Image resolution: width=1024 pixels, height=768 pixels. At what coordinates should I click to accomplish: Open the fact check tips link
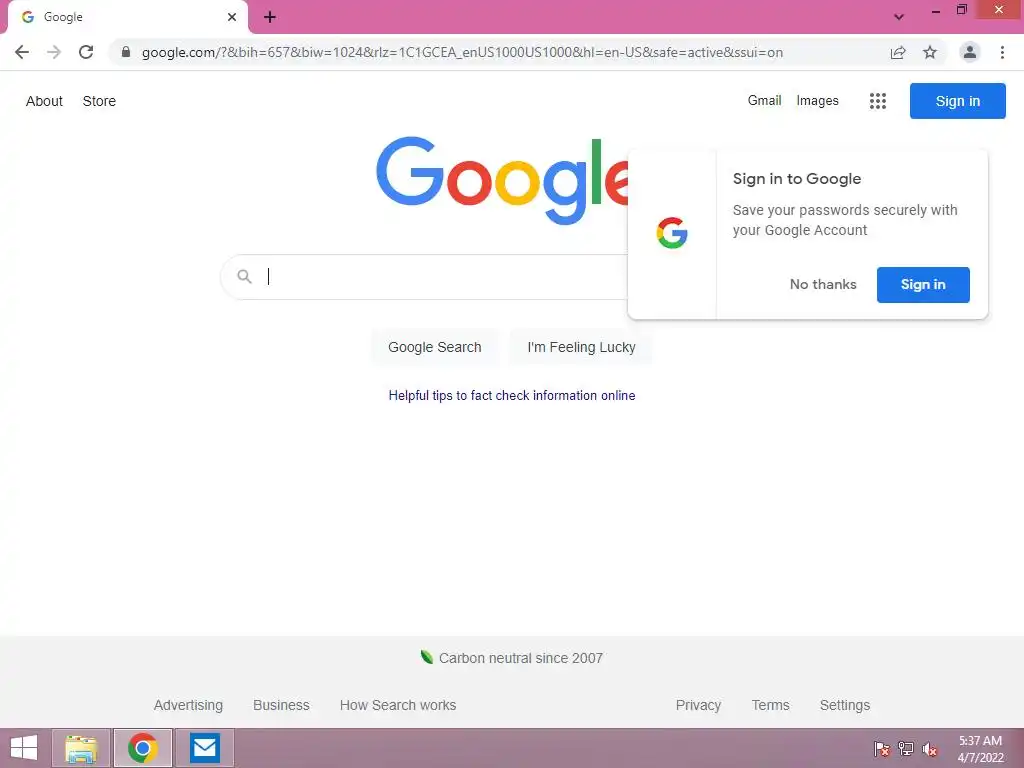[x=512, y=396]
